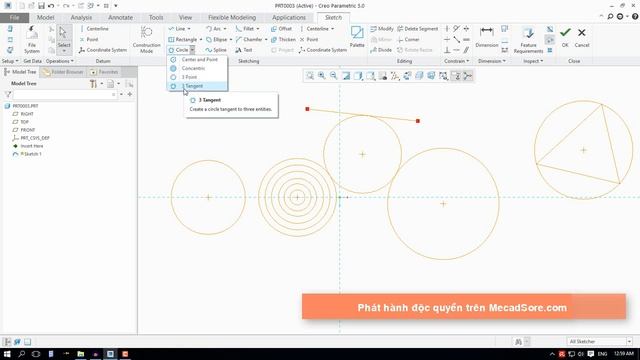
Task: Click the Modify editing tool
Action: coord(382,29)
